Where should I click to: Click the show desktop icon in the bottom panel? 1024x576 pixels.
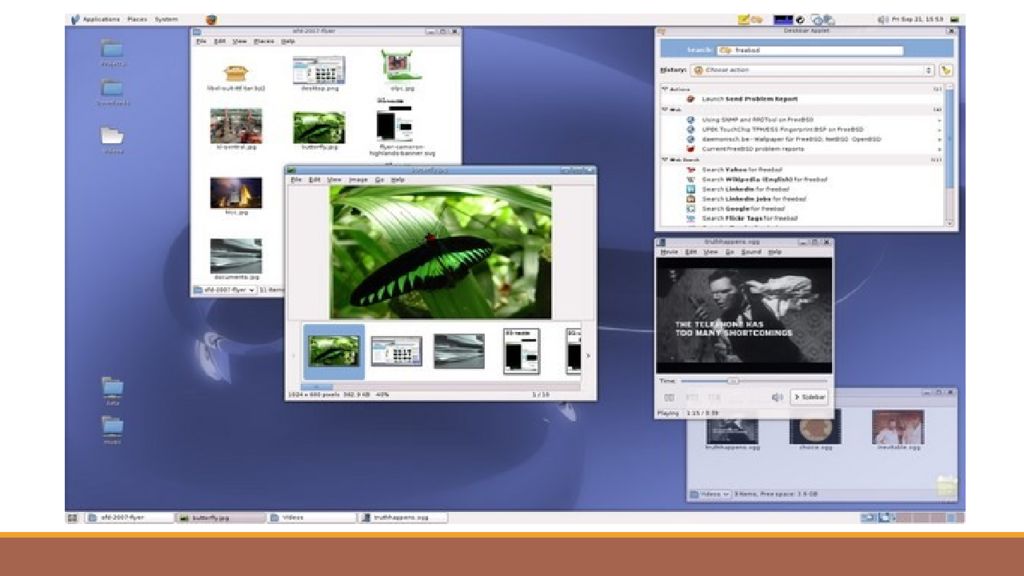click(x=72, y=518)
